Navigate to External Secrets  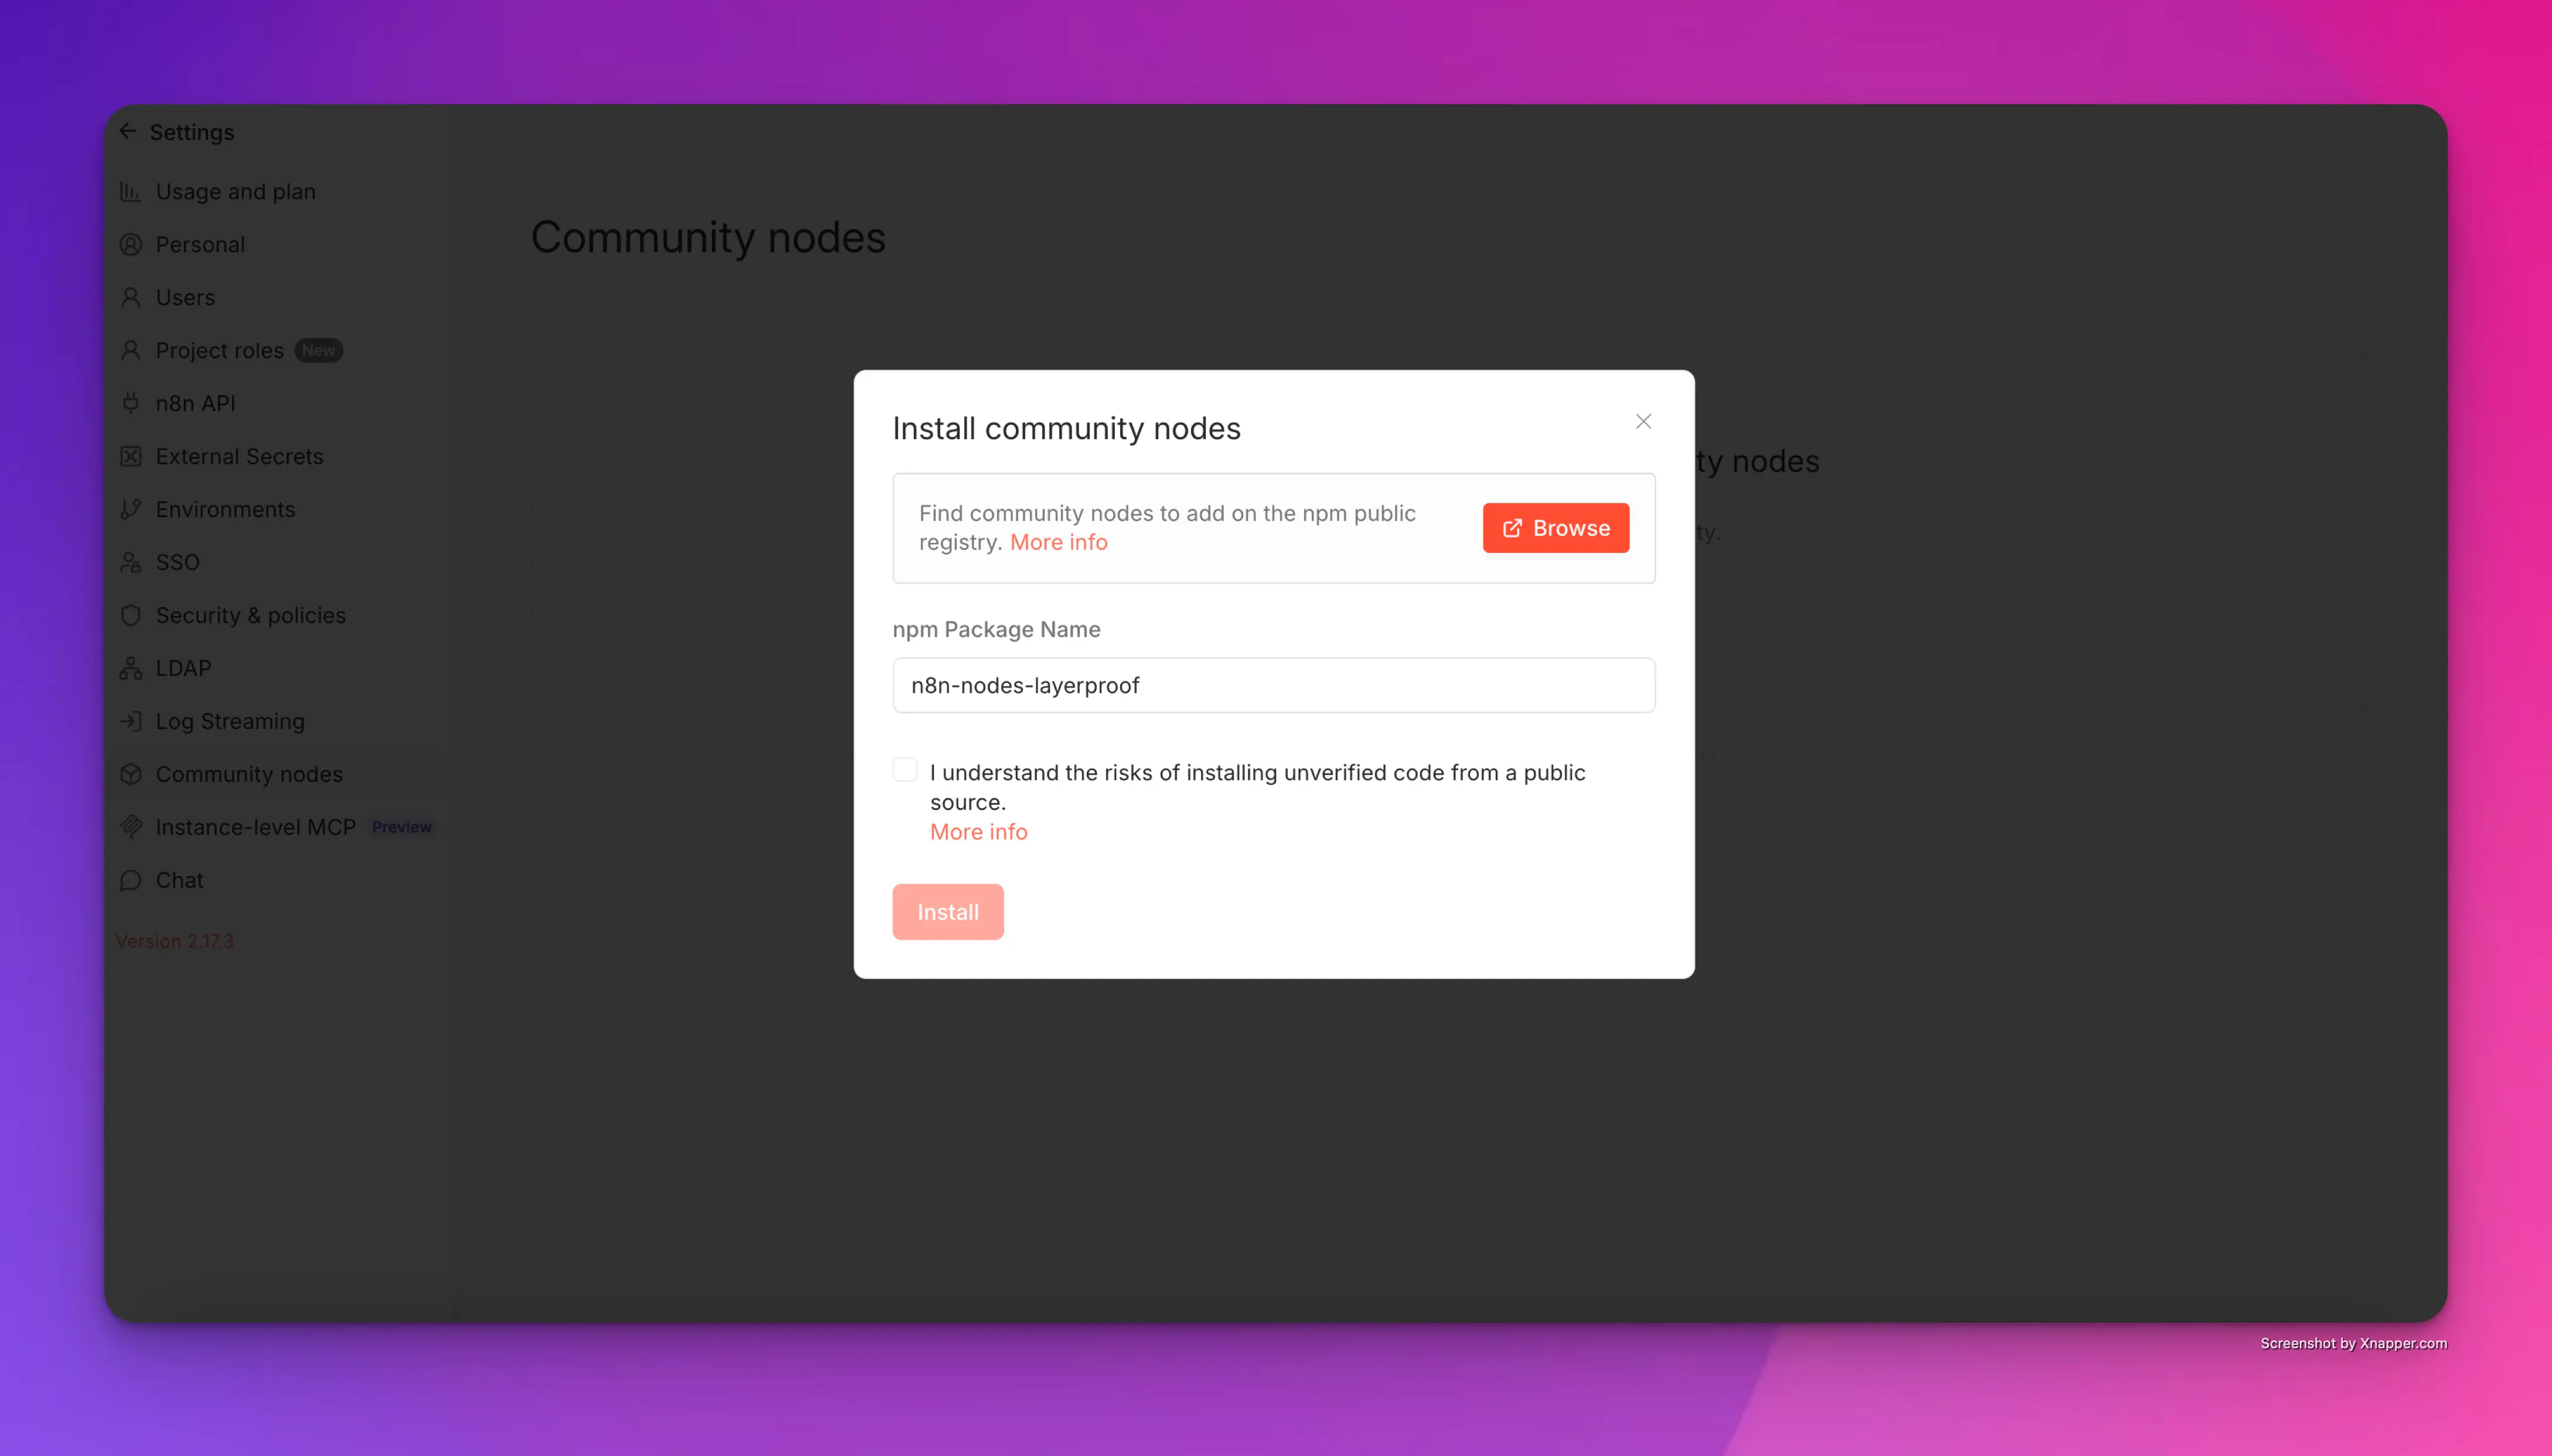(239, 456)
